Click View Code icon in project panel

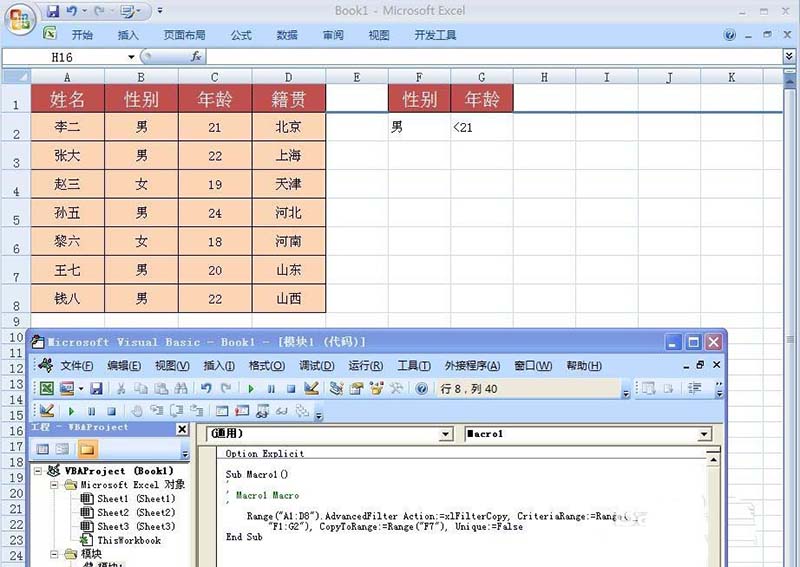pos(43,449)
